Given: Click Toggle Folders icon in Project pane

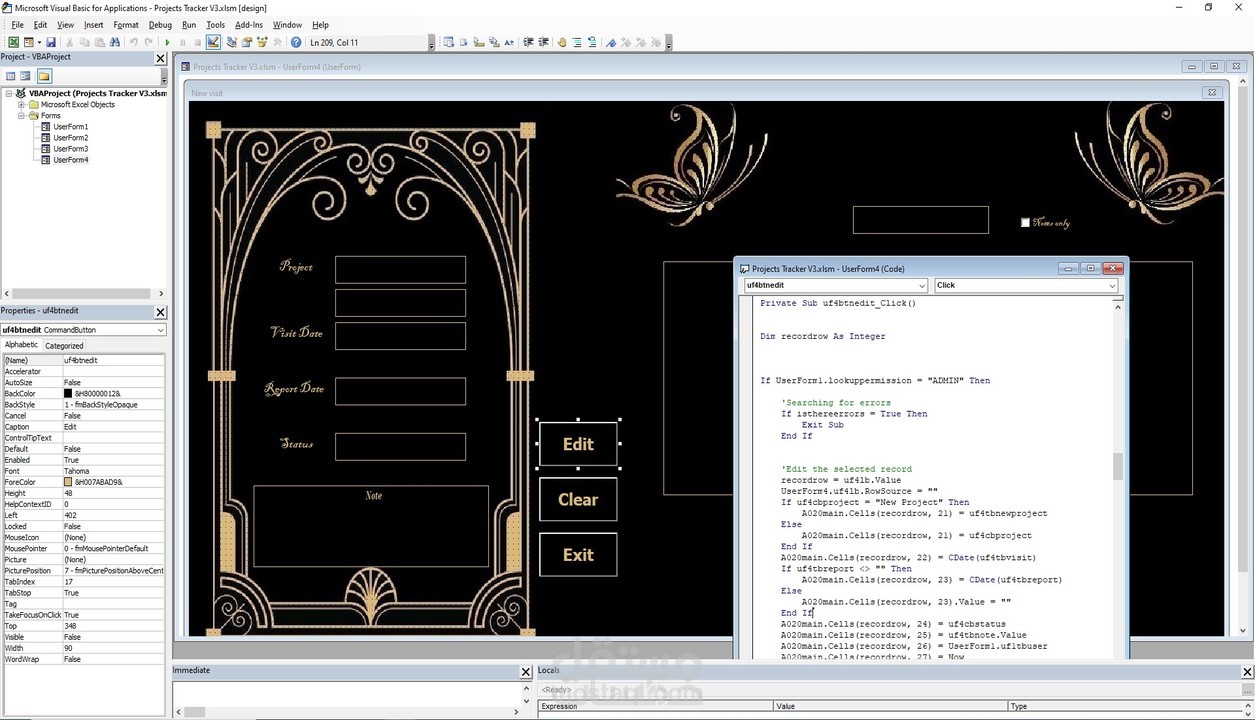Looking at the screenshot, I should [43, 76].
